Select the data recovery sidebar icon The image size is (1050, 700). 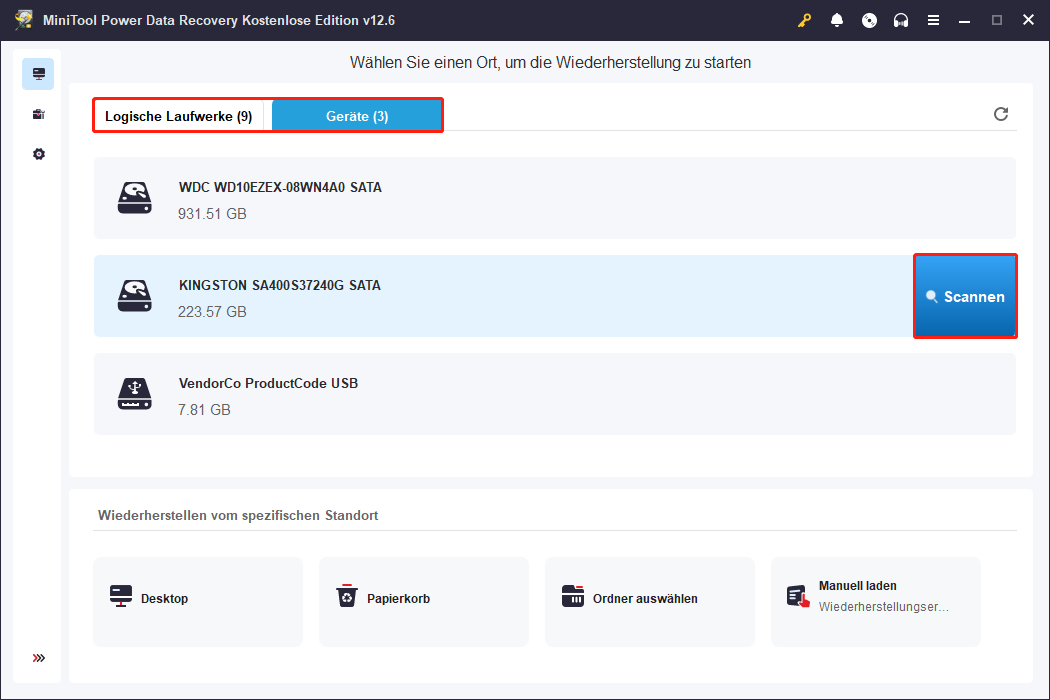coord(38,73)
